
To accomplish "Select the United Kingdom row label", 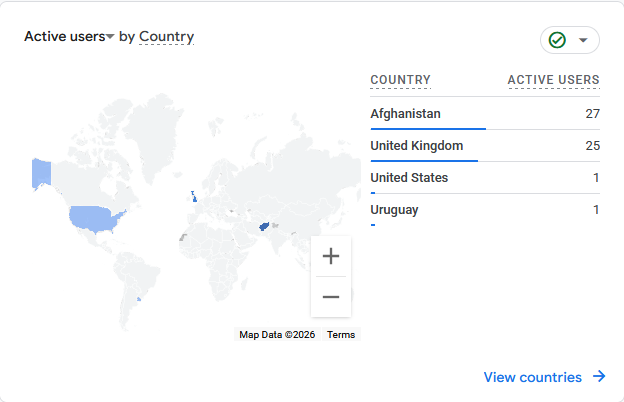I will pos(417,146).
